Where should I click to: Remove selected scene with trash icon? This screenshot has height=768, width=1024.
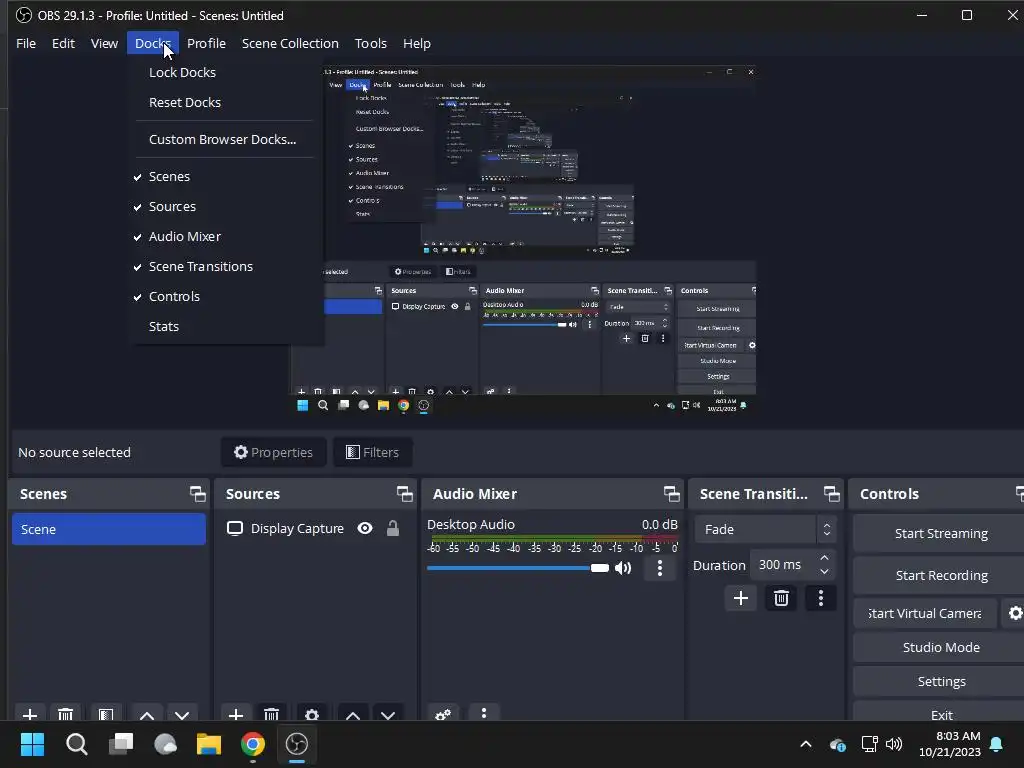pos(65,714)
